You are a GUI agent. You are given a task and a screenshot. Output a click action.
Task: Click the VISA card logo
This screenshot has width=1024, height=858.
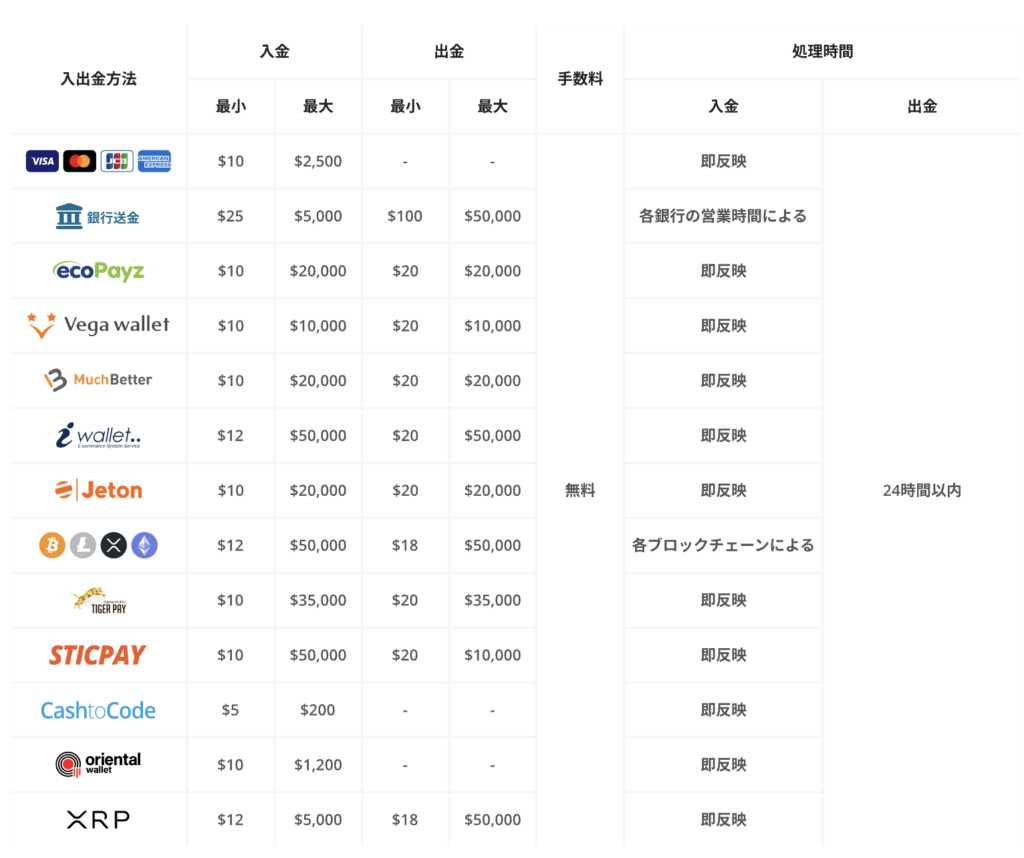(x=42, y=161)
